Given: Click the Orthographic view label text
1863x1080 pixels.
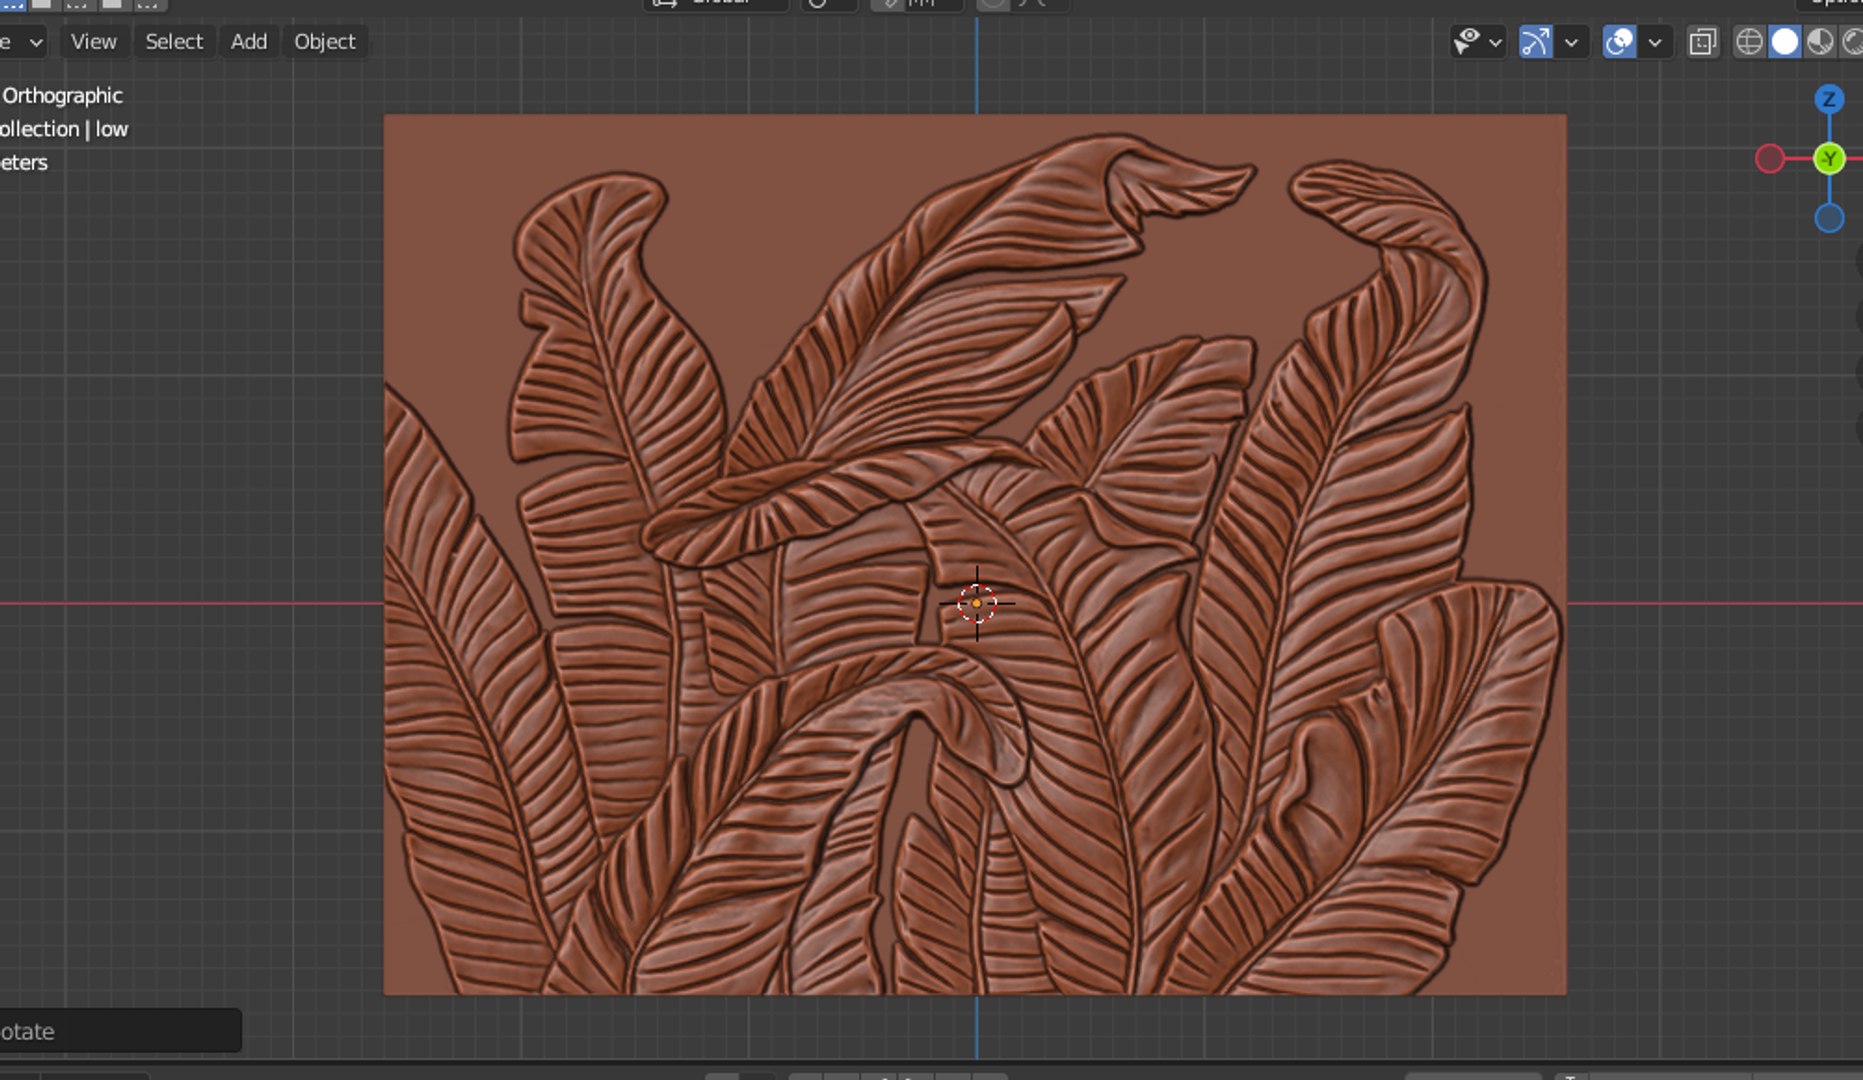Looking at the screenshot, I should tap(62, 96).
